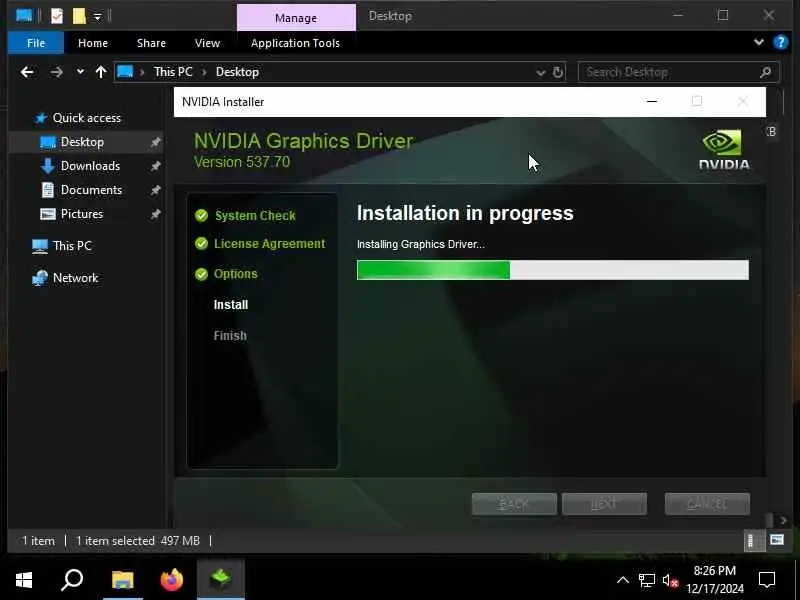Open the clock and date flyout

click(715, 580)
